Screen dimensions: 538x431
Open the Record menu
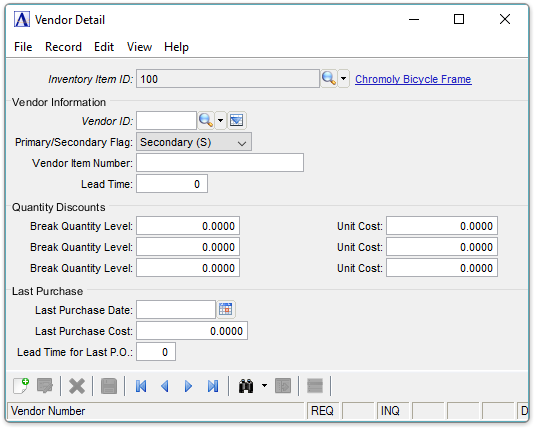click(x=63, y=47)
